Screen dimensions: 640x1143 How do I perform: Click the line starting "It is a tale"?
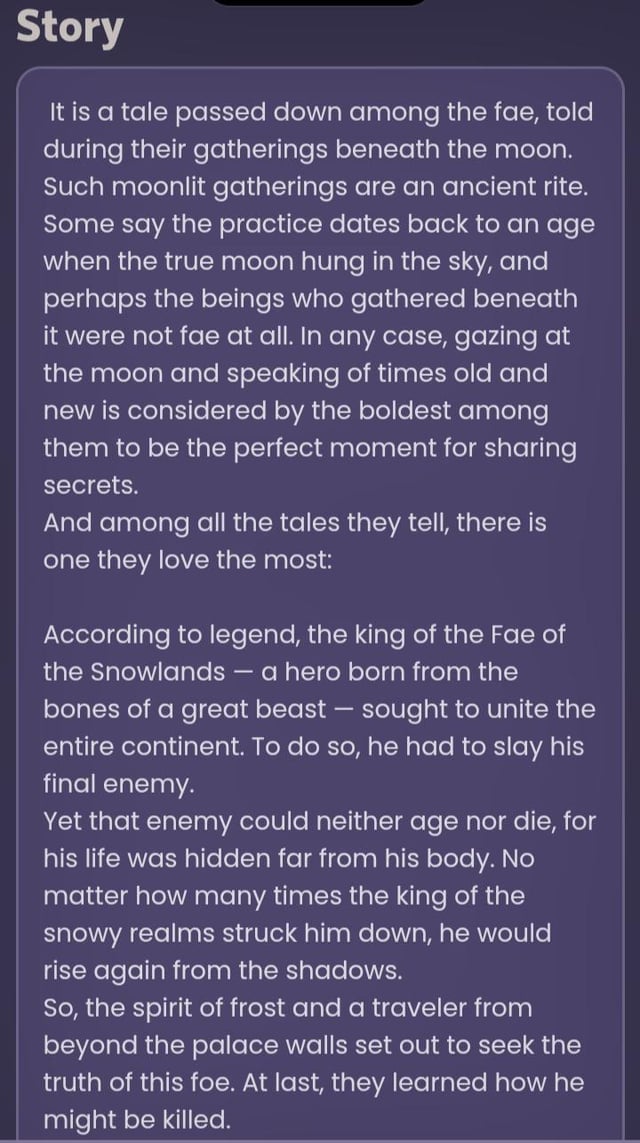[320, 112]
